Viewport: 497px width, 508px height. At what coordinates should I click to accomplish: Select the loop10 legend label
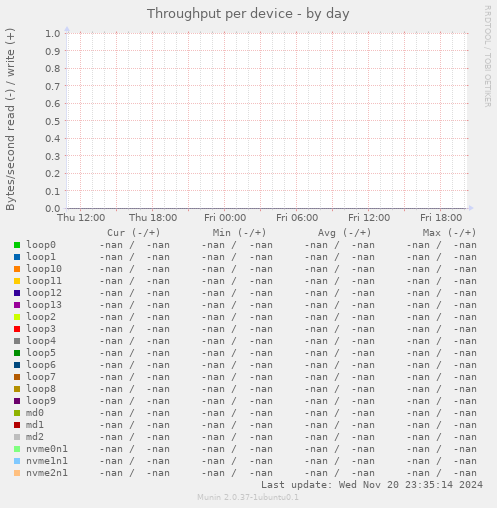tap(44, 269)
